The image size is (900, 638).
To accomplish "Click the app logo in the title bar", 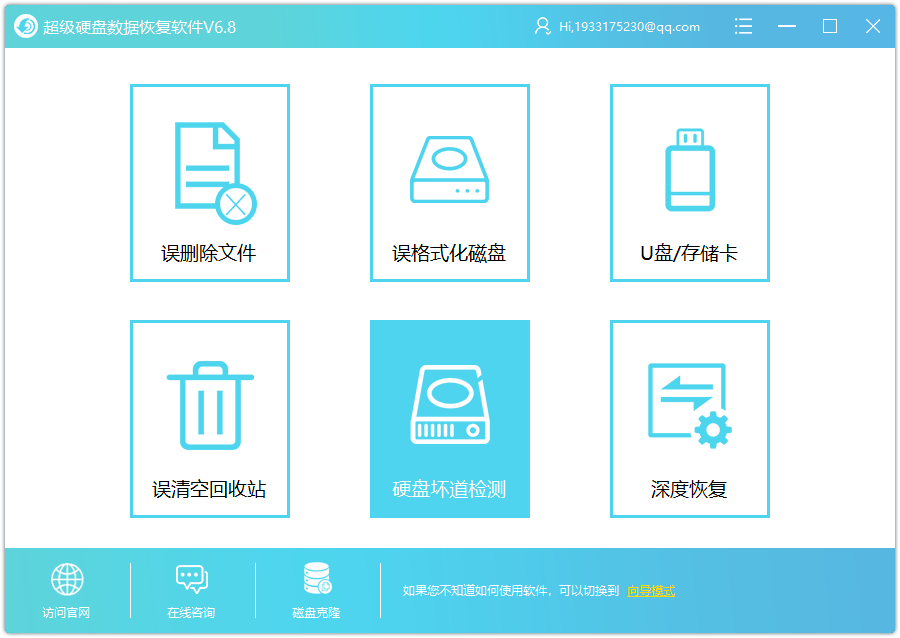I will click(26, 27).
